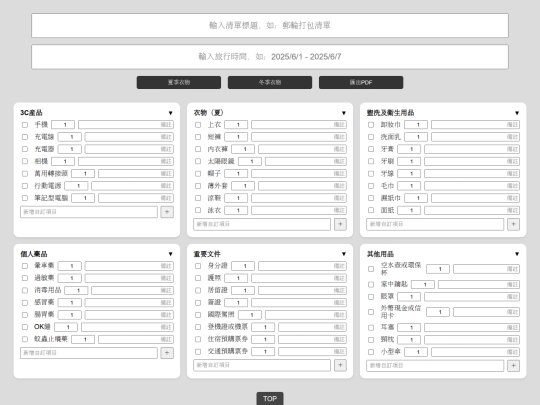
Task: Click the quantity field for 頸枕
Action: [x=409, y=340]
